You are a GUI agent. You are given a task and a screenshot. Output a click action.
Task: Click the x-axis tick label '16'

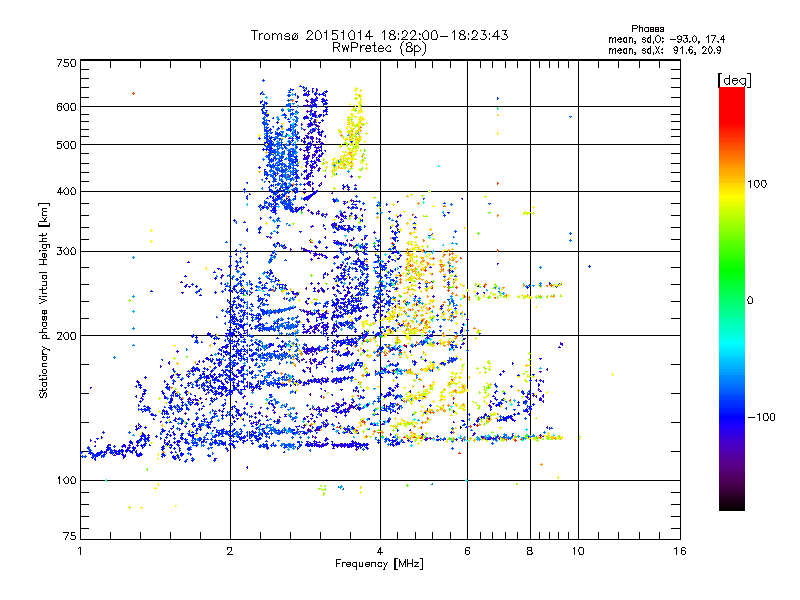(x=680, y=551)
